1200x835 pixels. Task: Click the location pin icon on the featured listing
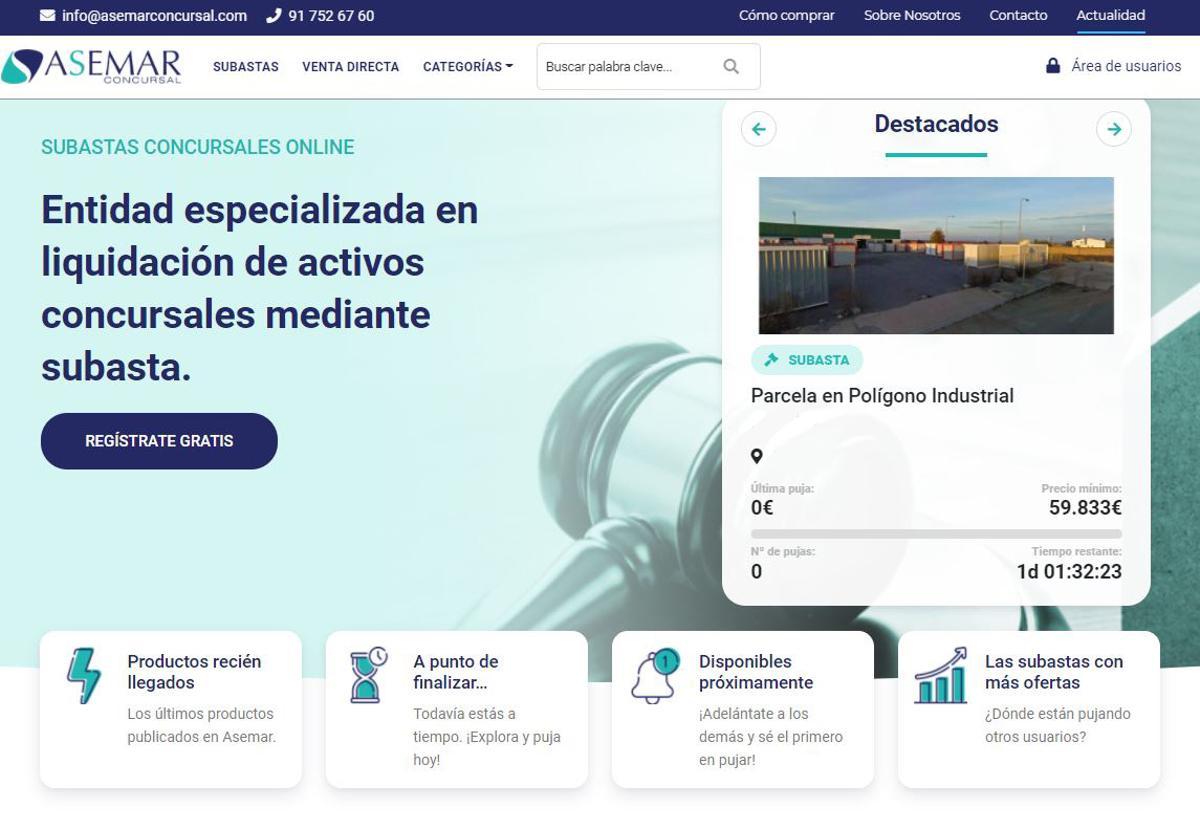click(757, 456)
